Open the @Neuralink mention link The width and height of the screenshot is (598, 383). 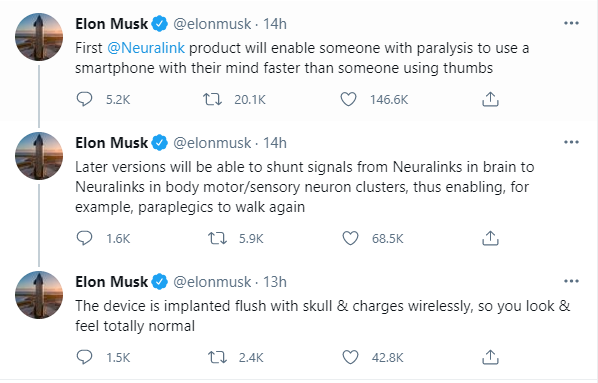pyautogui.click(x=146, y=48)
